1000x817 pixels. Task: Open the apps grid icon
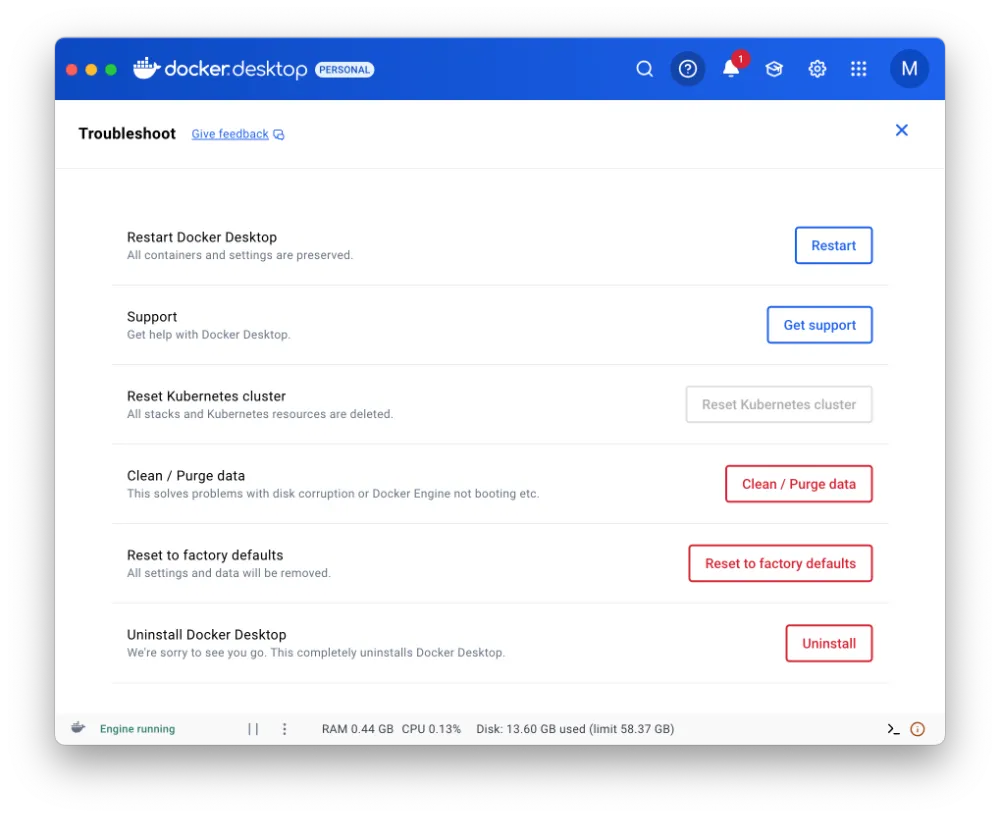coord(858,69)
